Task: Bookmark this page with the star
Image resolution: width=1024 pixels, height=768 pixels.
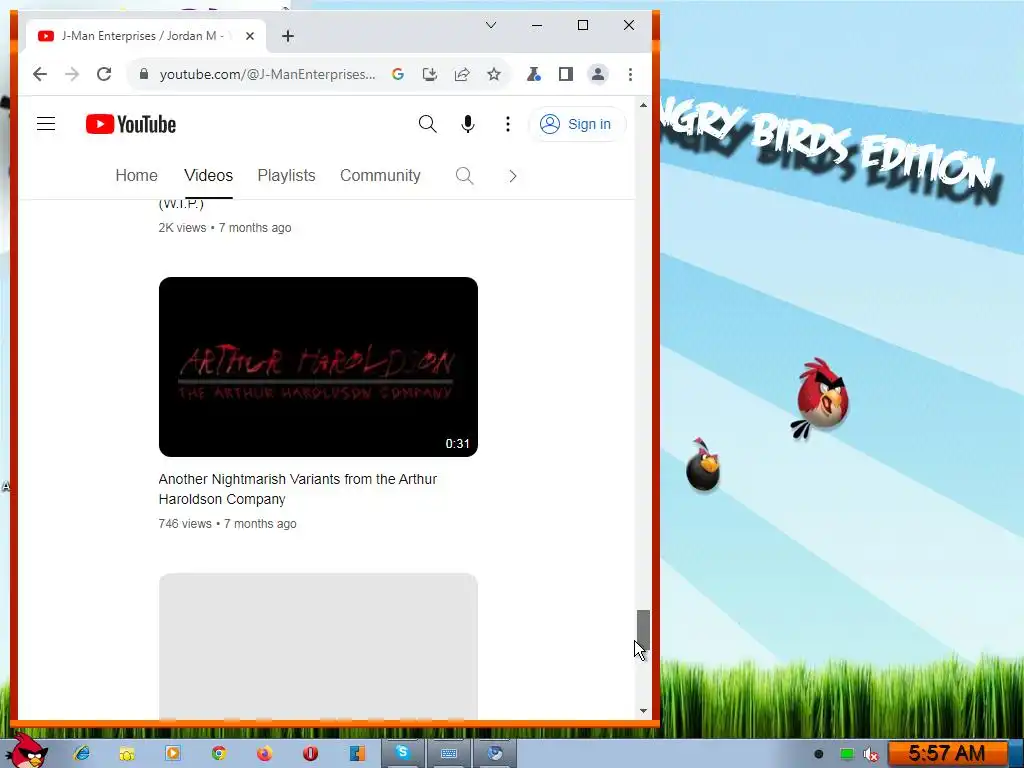Action: click(494, 74)
